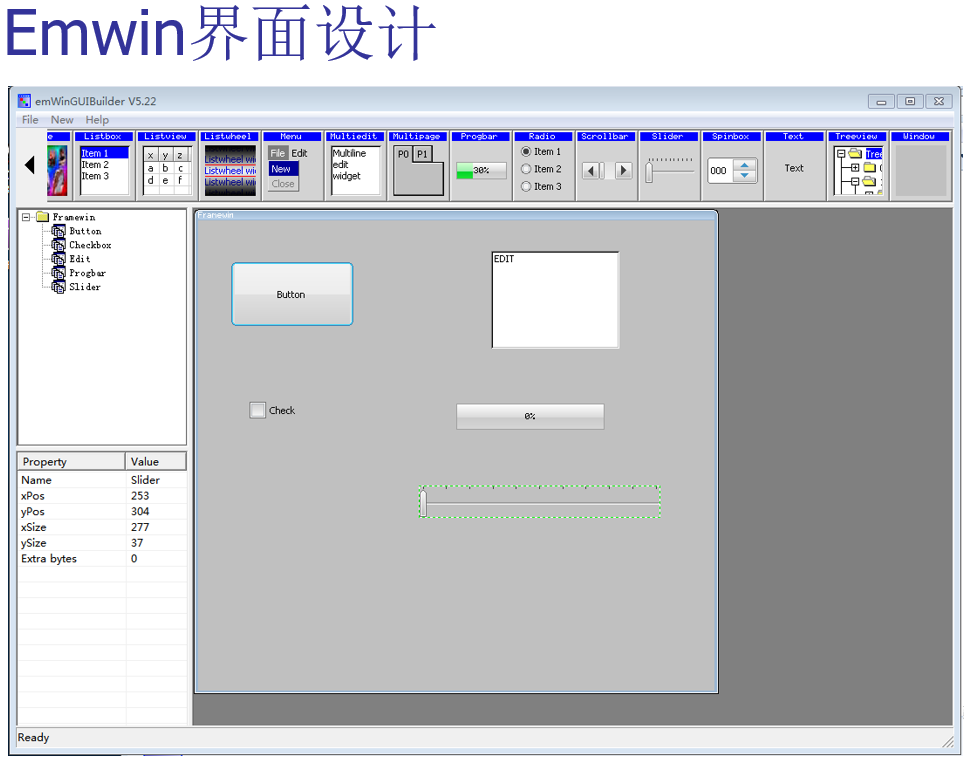Select the Framewin root label in the tree
Viewport: 964px width, 760px height.
point(74,217)
